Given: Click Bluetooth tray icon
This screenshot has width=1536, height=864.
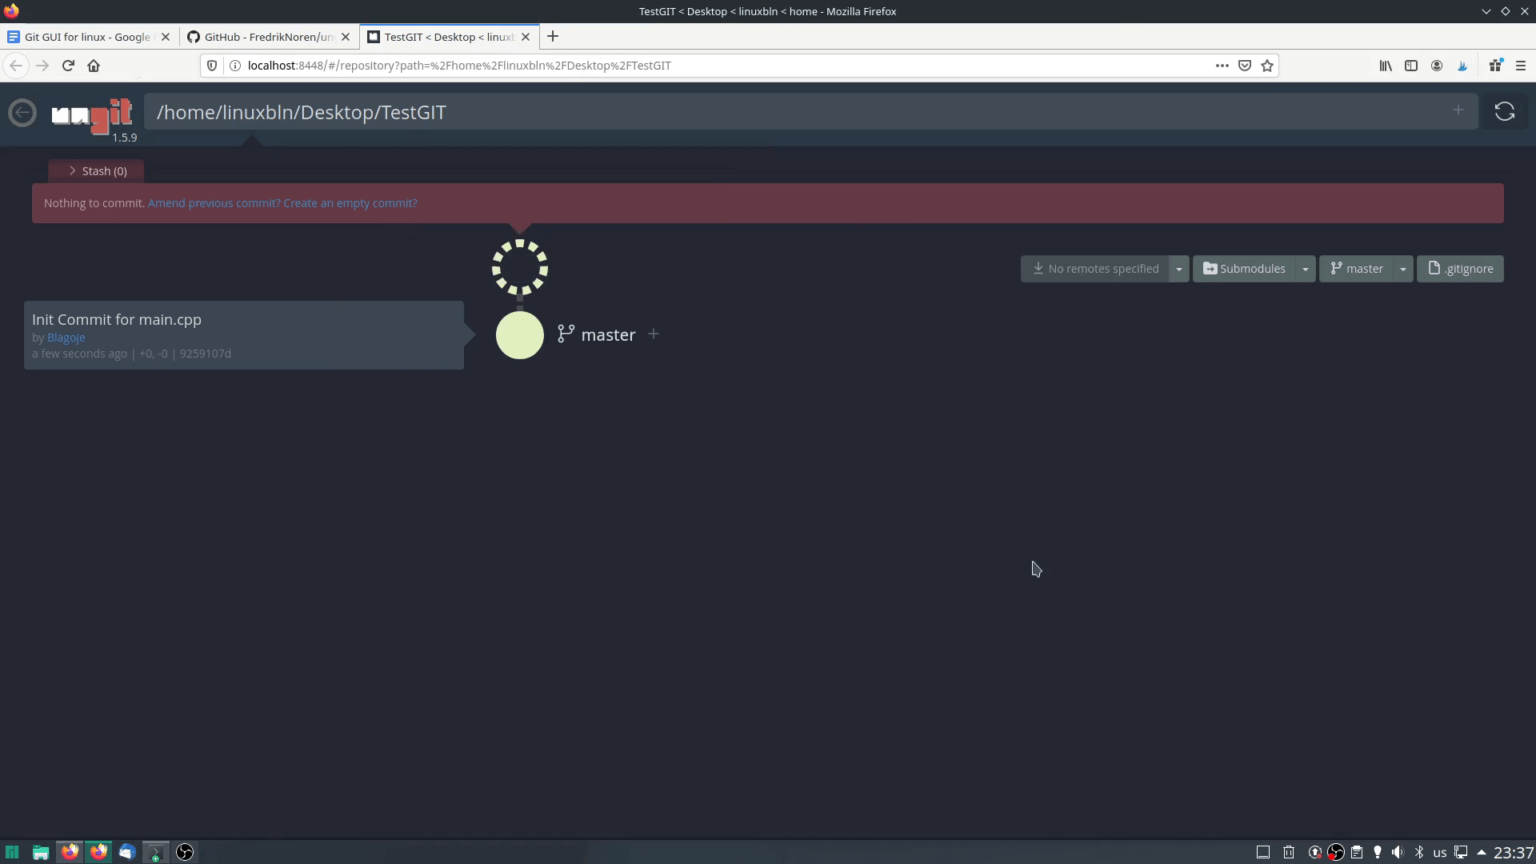Looking at the screenshot, I should tap(1419, 852).
